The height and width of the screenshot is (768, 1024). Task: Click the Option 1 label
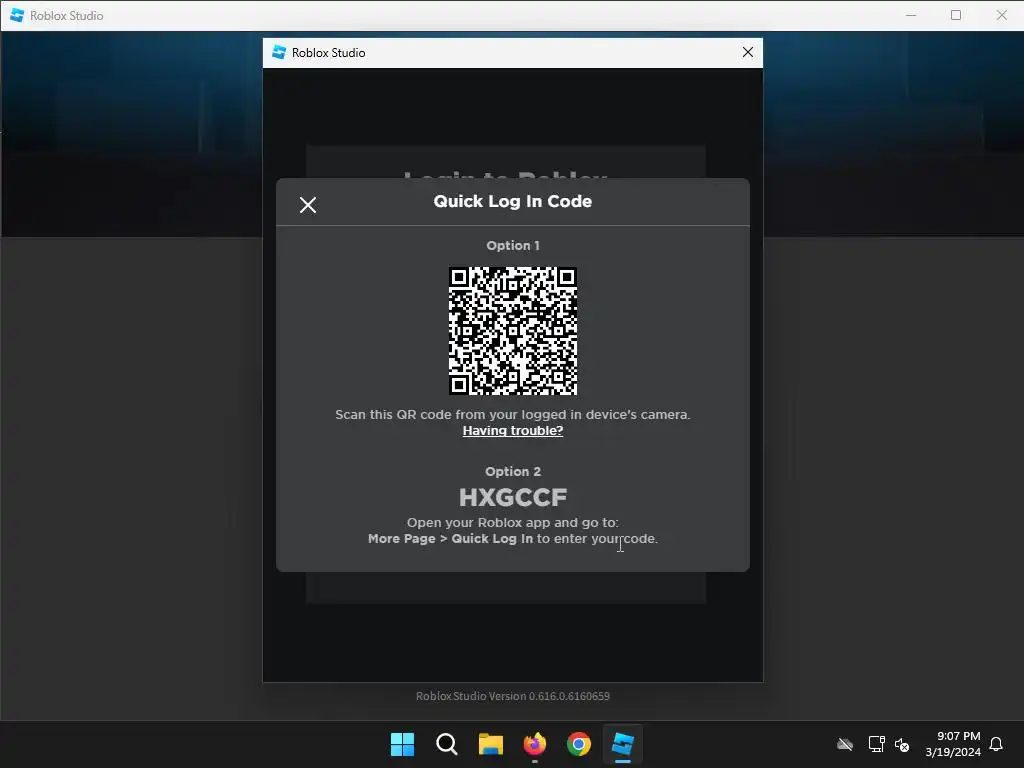pos(513,246)
